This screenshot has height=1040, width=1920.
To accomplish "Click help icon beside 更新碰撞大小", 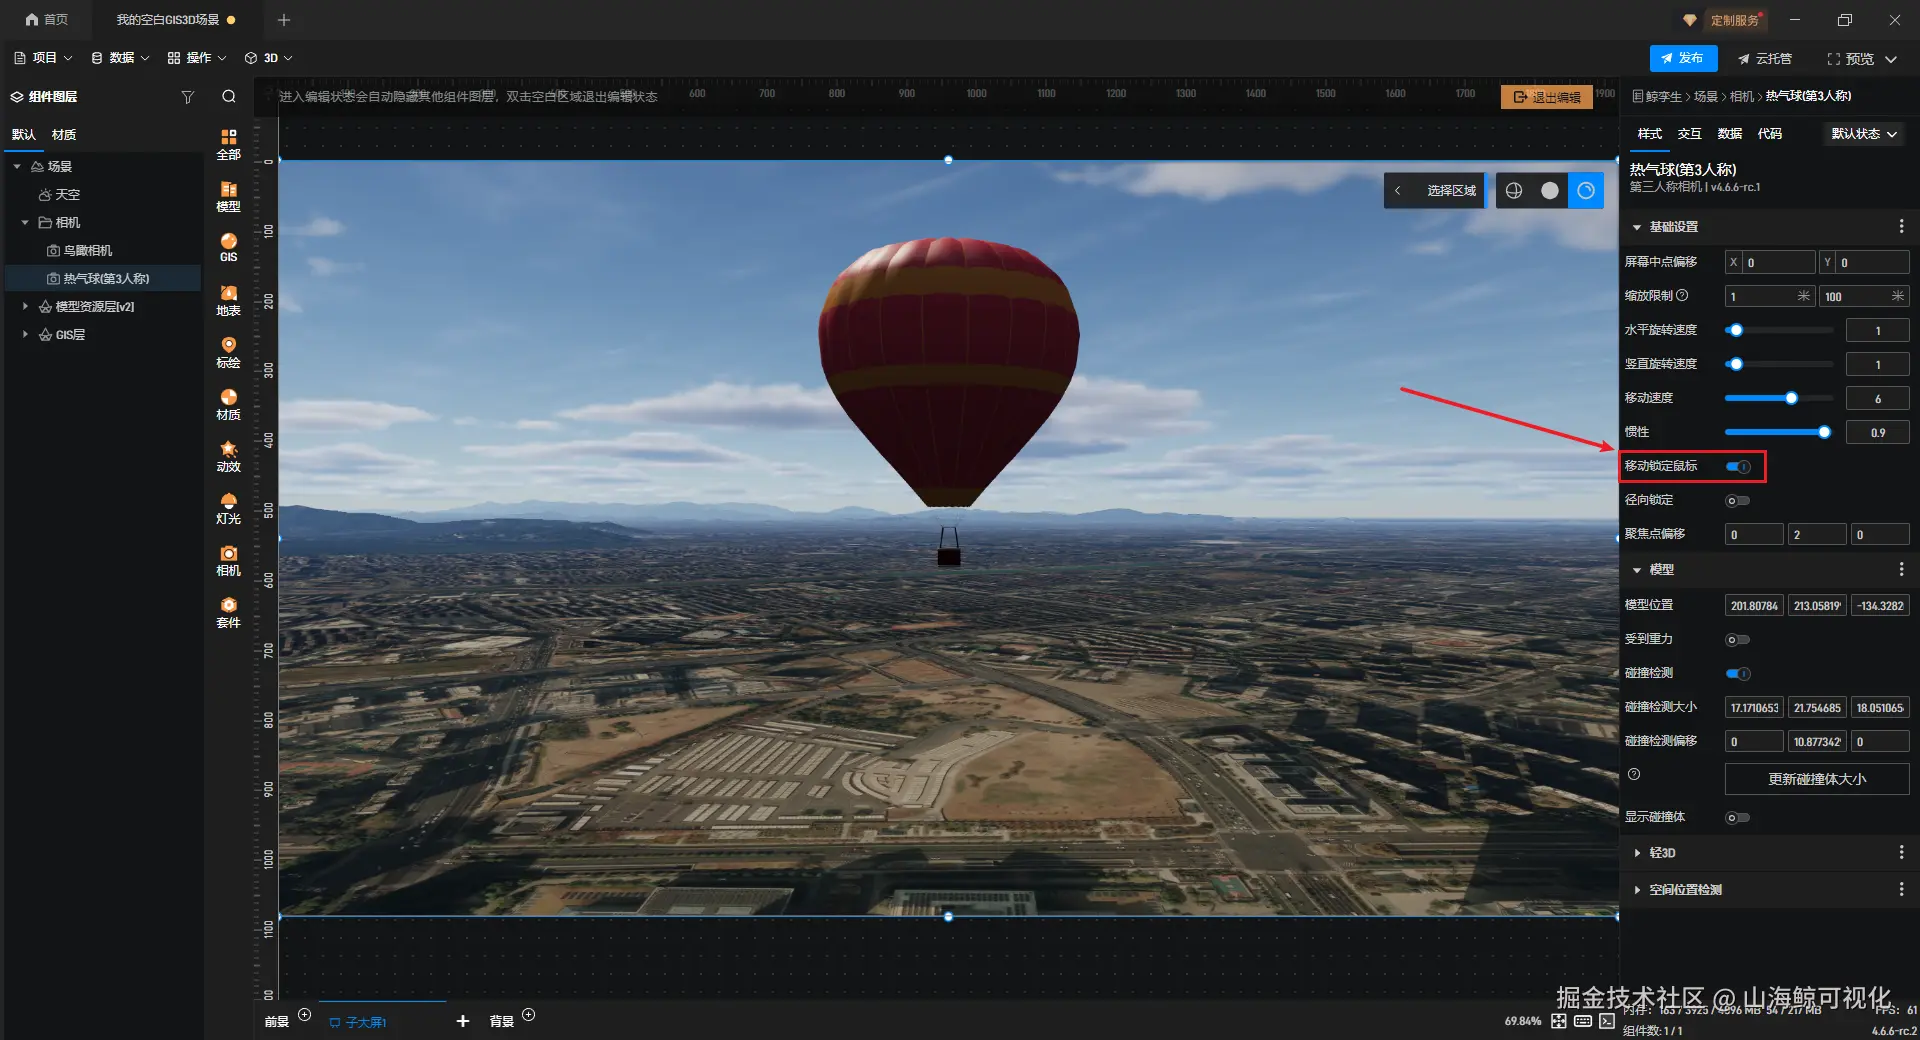I will 1634,774.
